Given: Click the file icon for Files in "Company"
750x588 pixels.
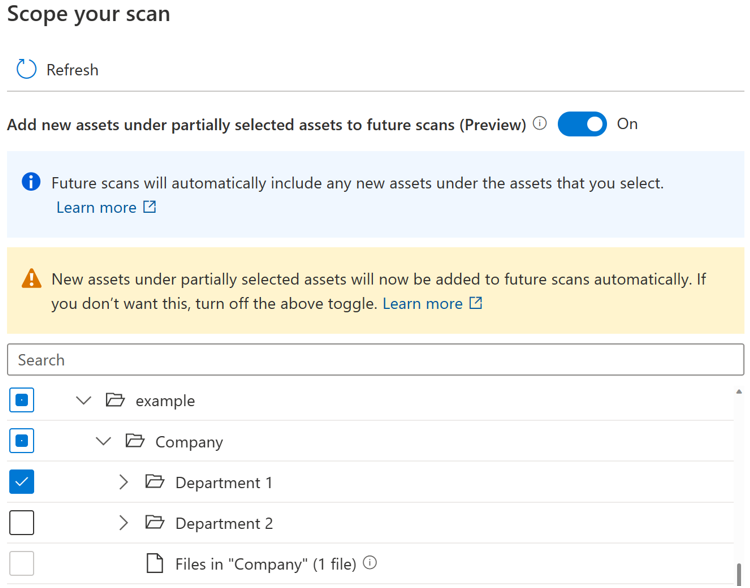Looking at the screenshot, I should [x=154, y=564].
